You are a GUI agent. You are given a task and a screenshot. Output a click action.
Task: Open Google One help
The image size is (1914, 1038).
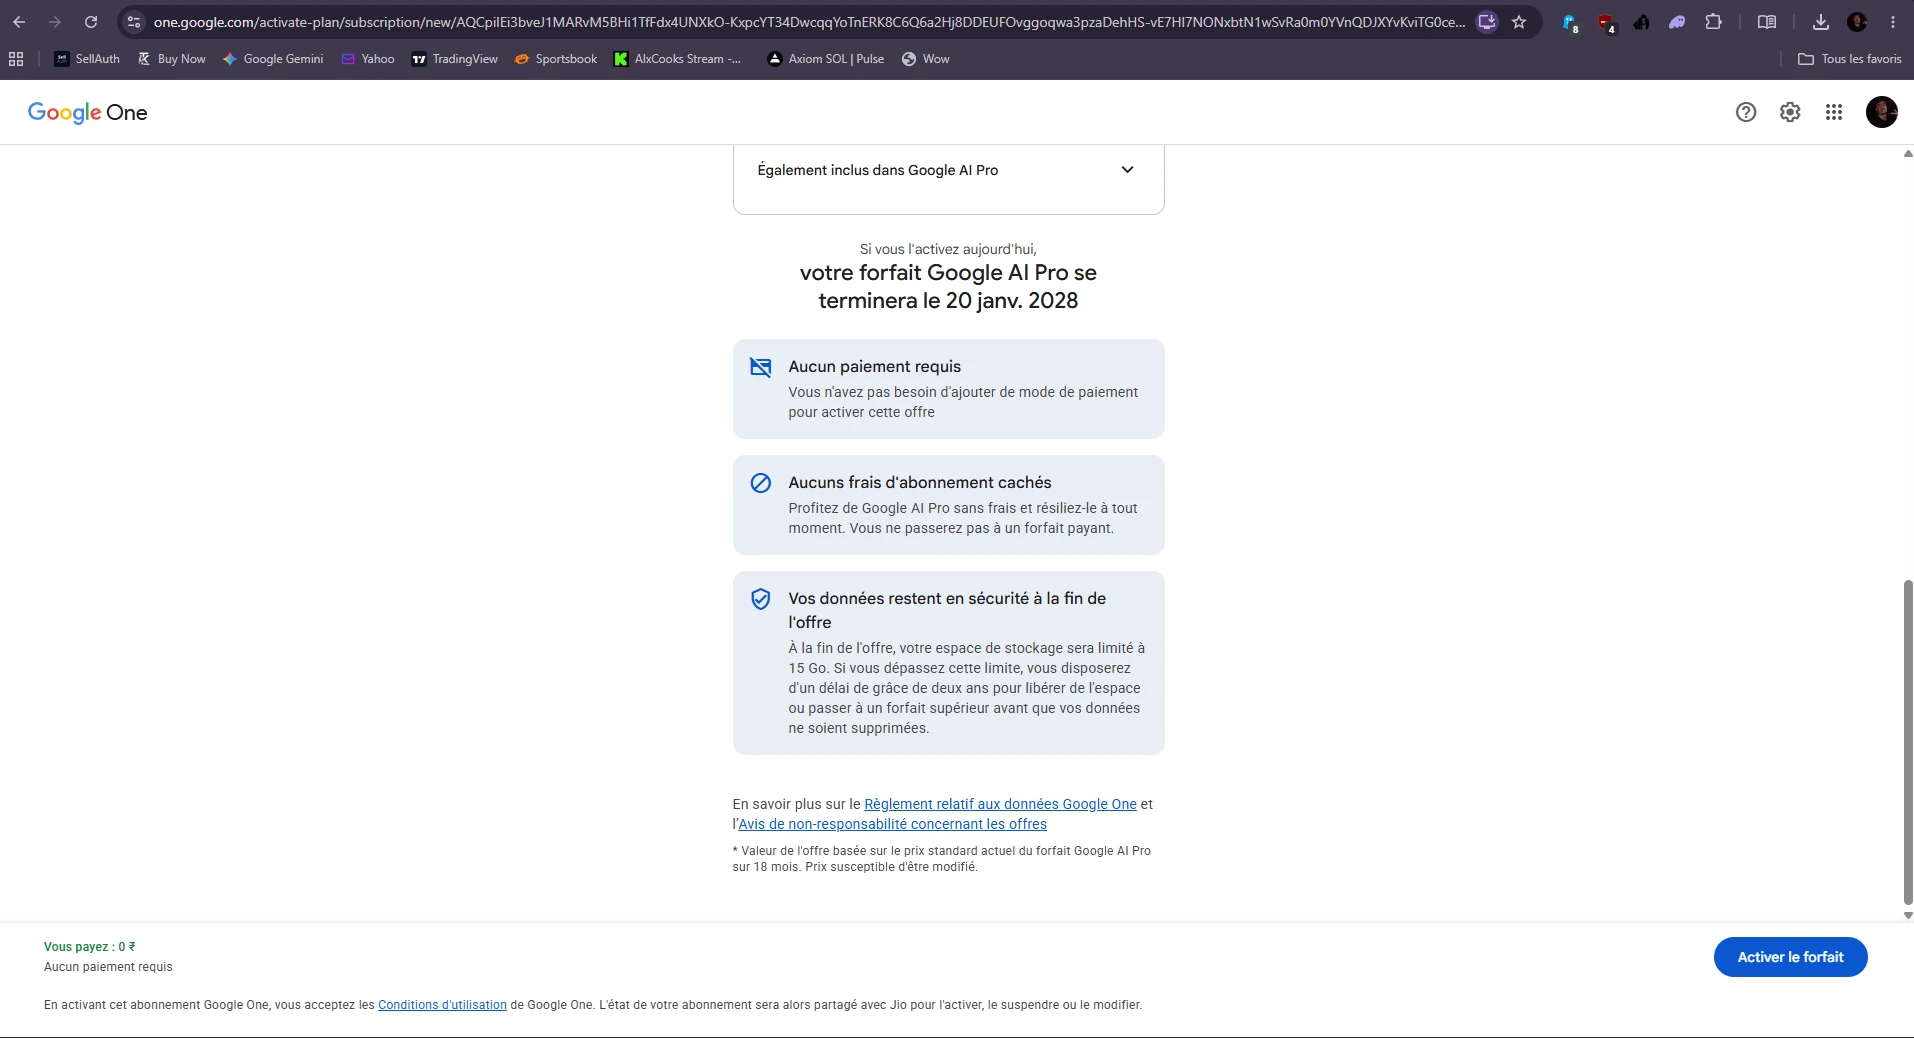(x=1746, y=112)
